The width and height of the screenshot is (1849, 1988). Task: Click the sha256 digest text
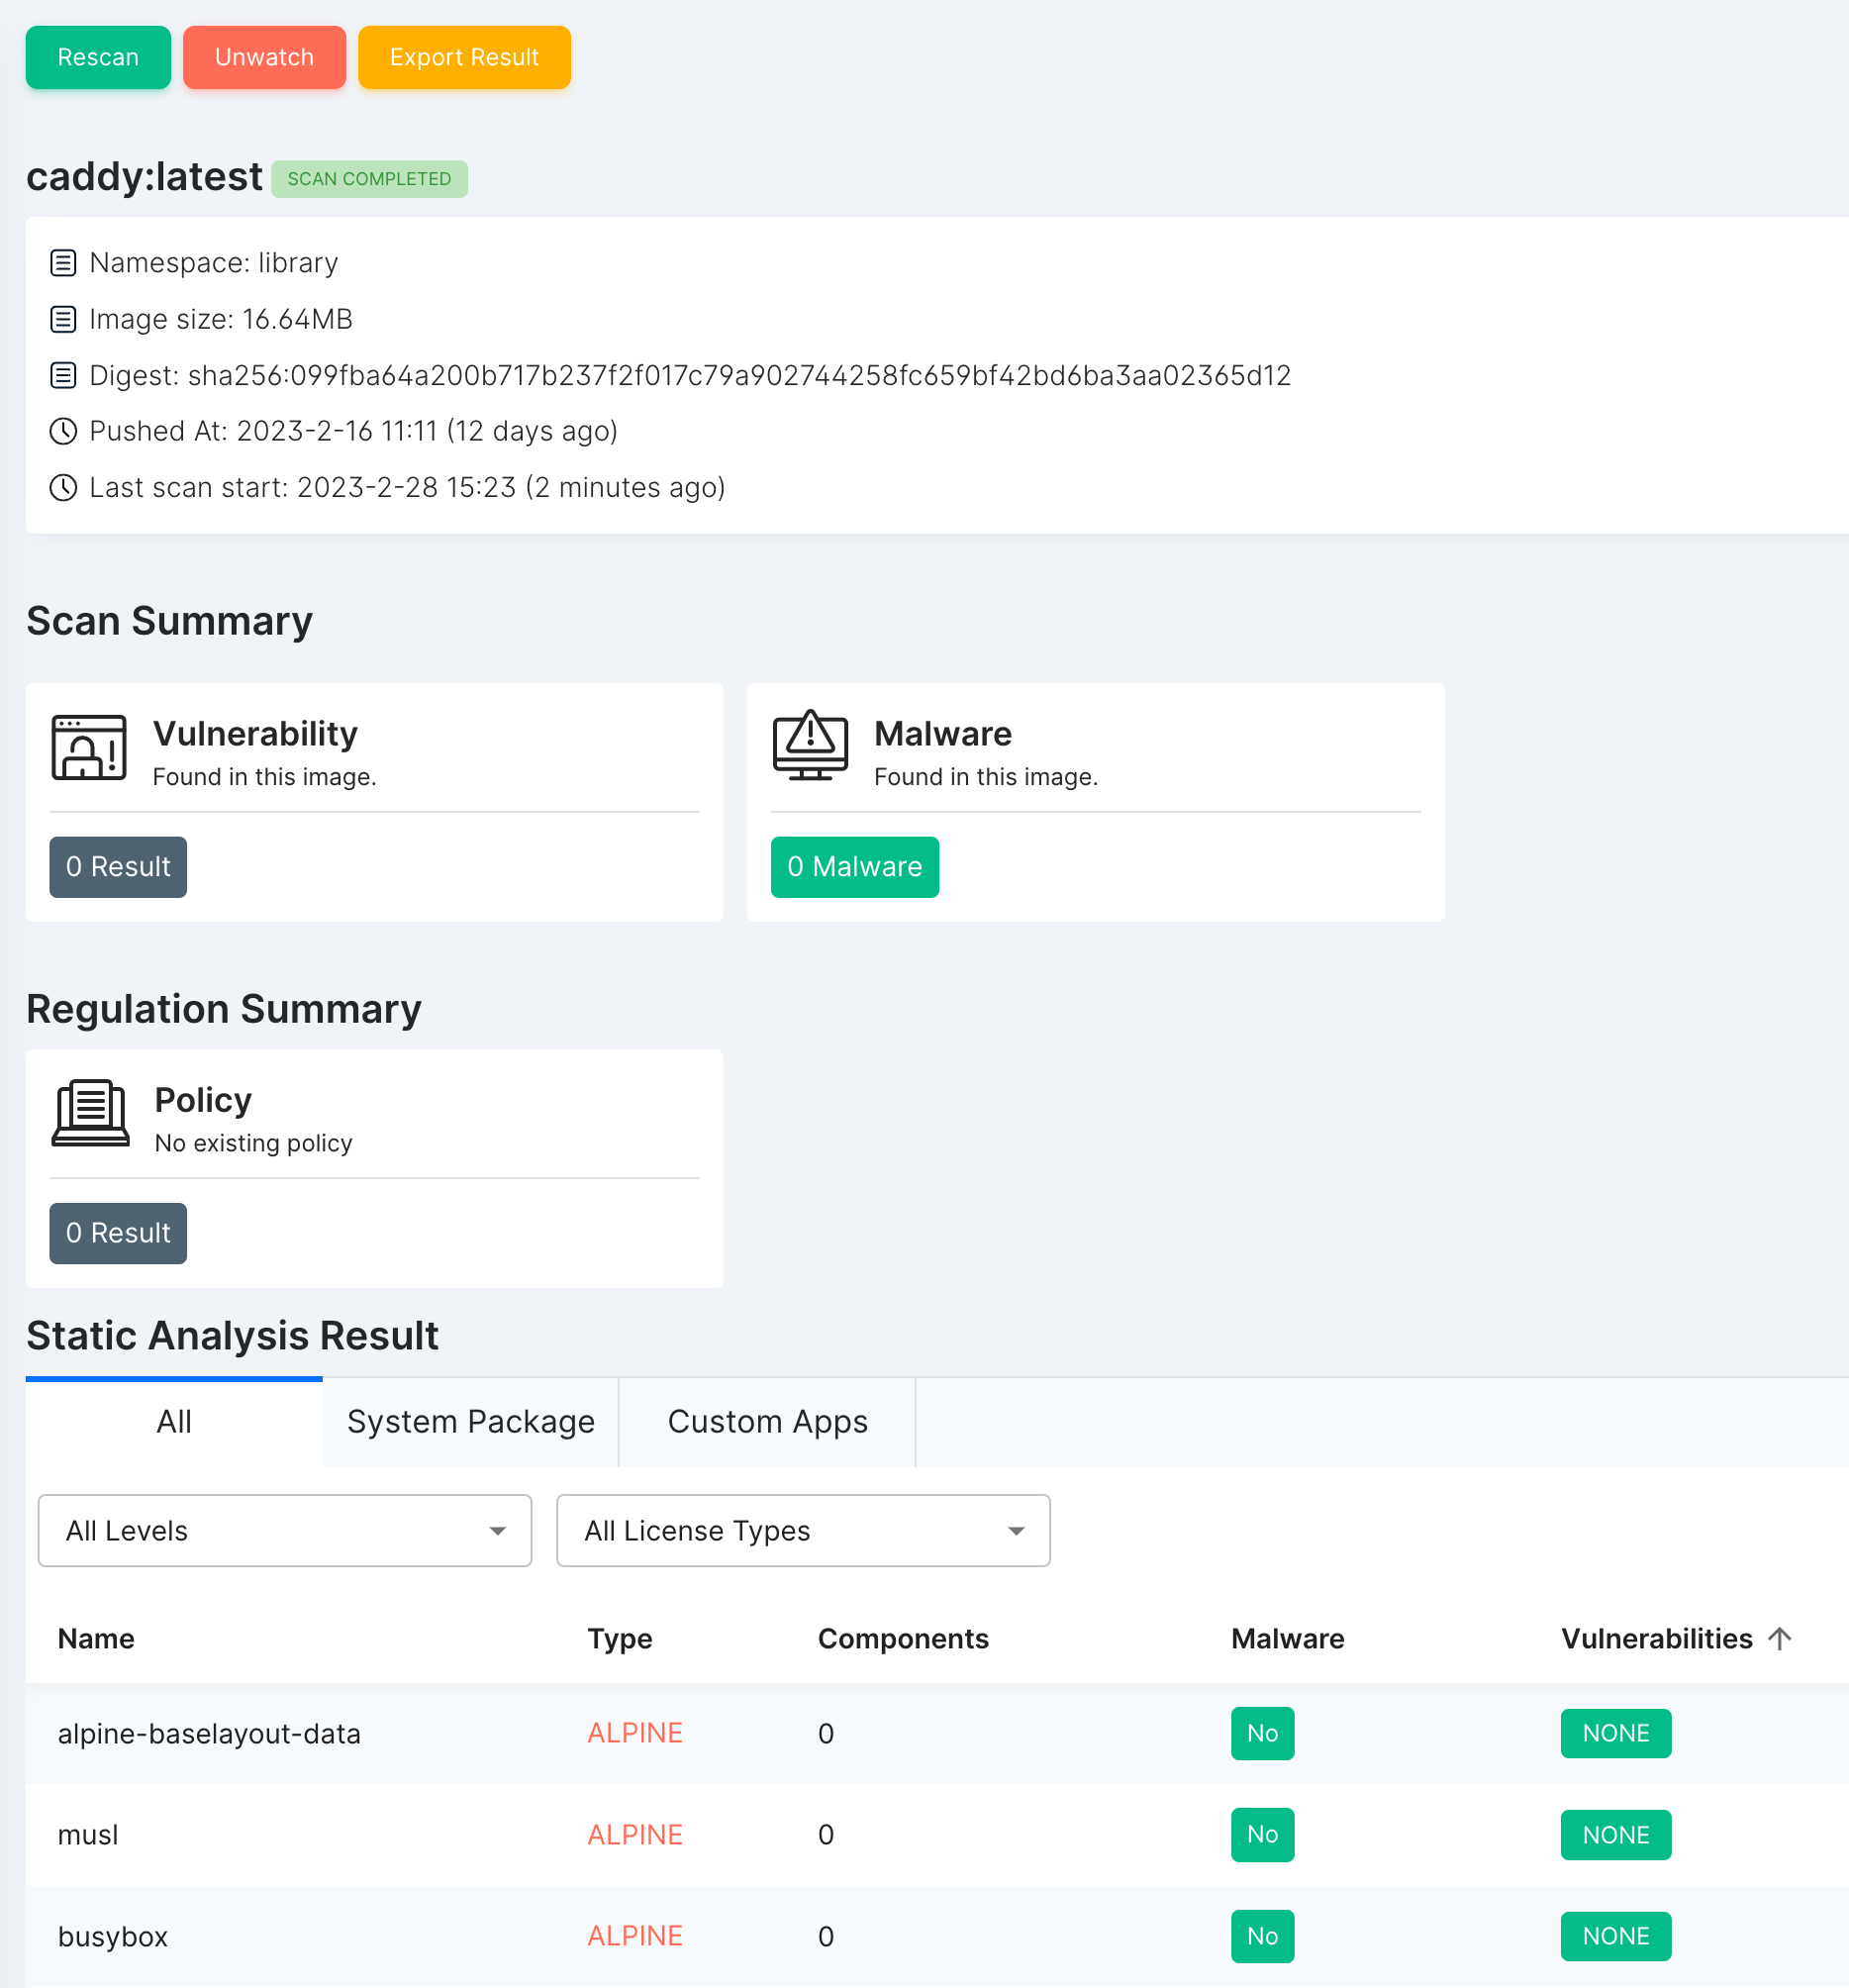tap(739, 375)
